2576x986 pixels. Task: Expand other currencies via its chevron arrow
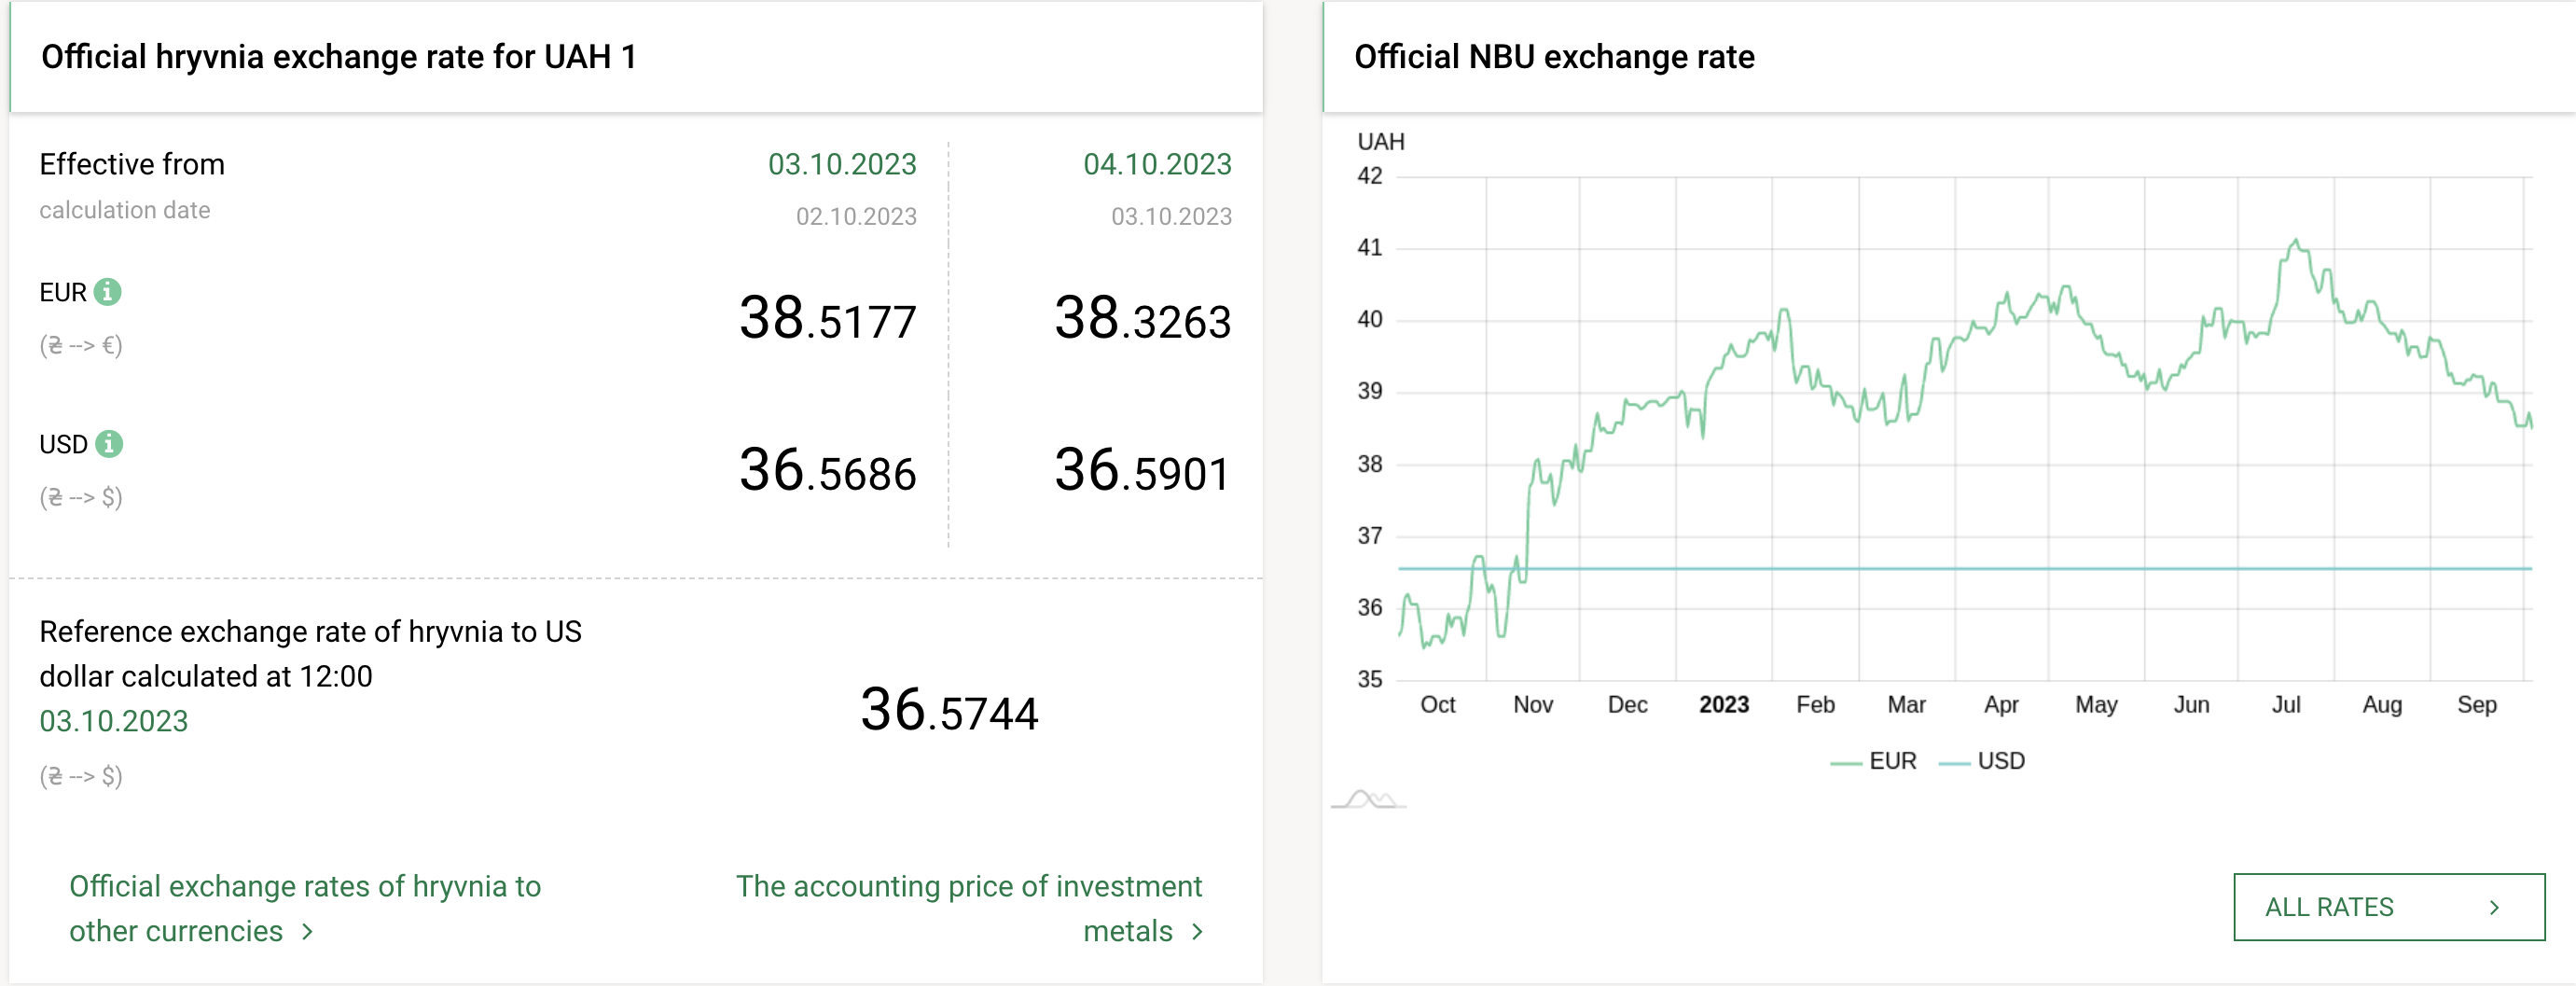click(x=307, y=932)
